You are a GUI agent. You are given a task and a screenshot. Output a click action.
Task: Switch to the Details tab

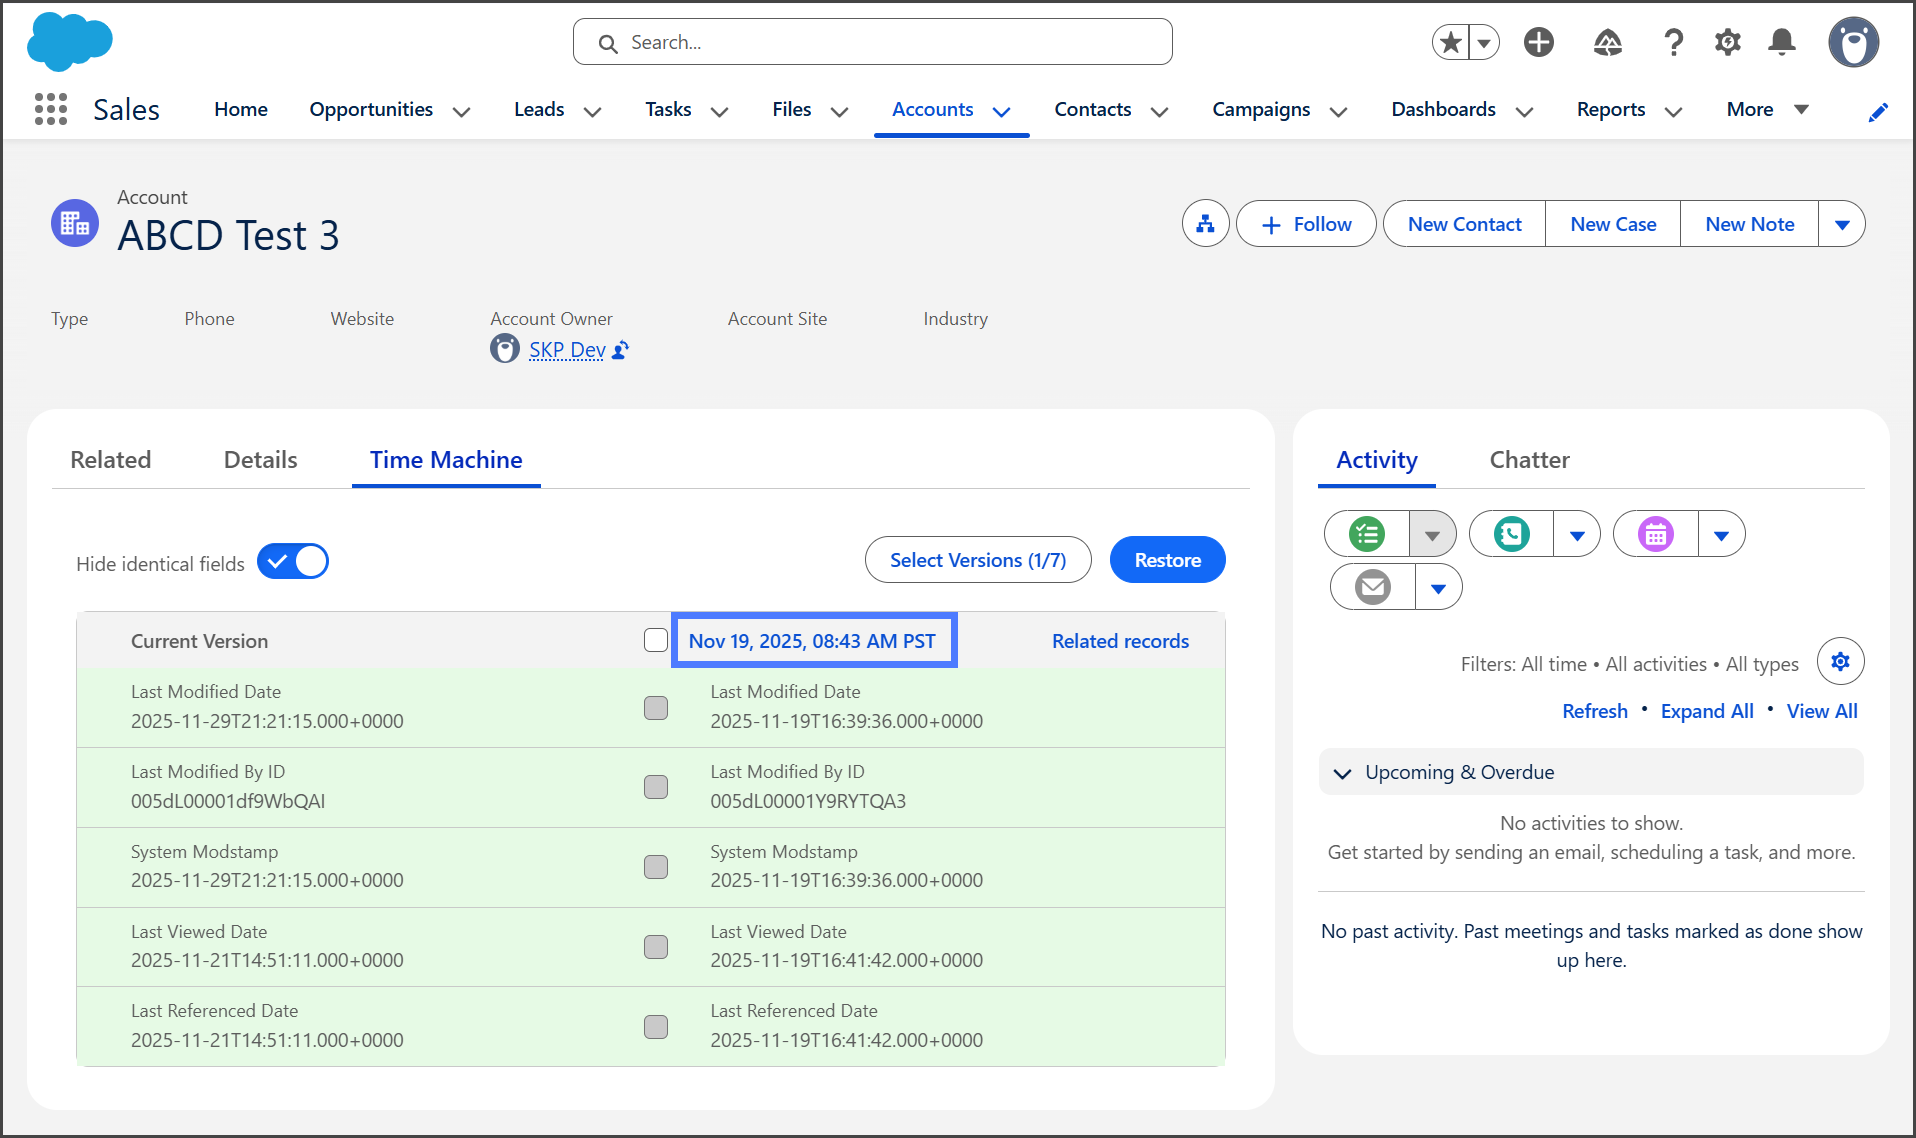(x=260, y=460)
